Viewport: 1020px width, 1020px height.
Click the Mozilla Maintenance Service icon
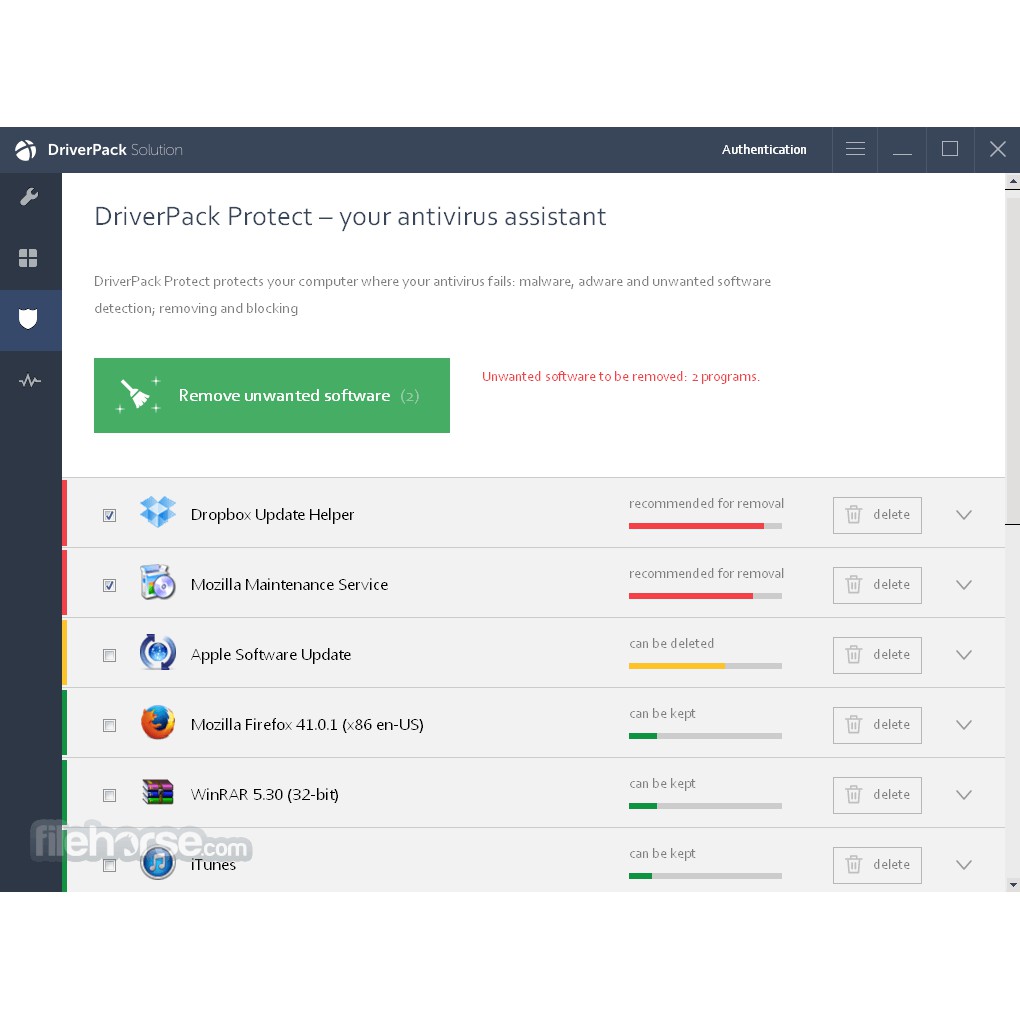(158, 582)
